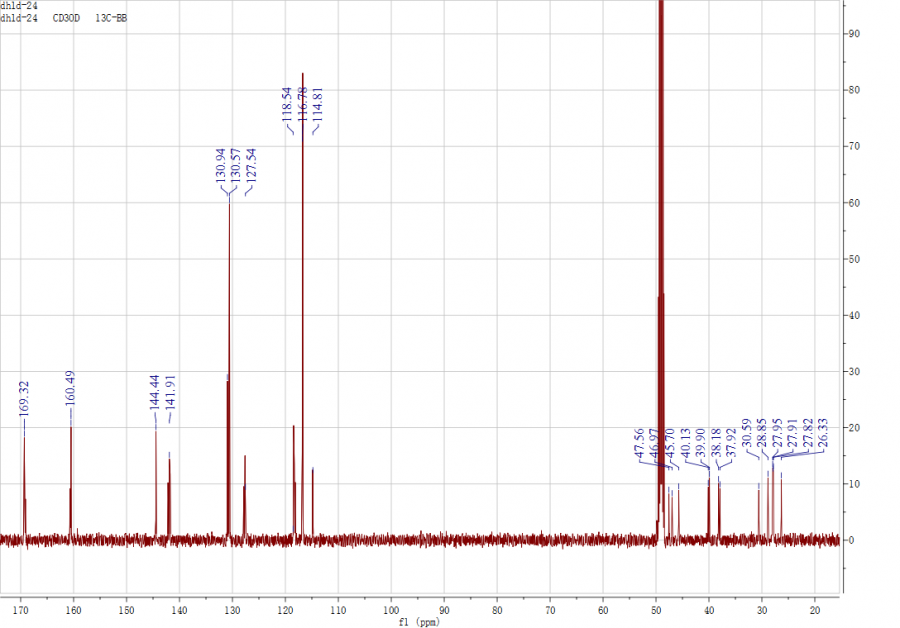Click the 28.85 peak label
Image resolution: width=900 pixels, height=628 pixels.
[762, 433]
